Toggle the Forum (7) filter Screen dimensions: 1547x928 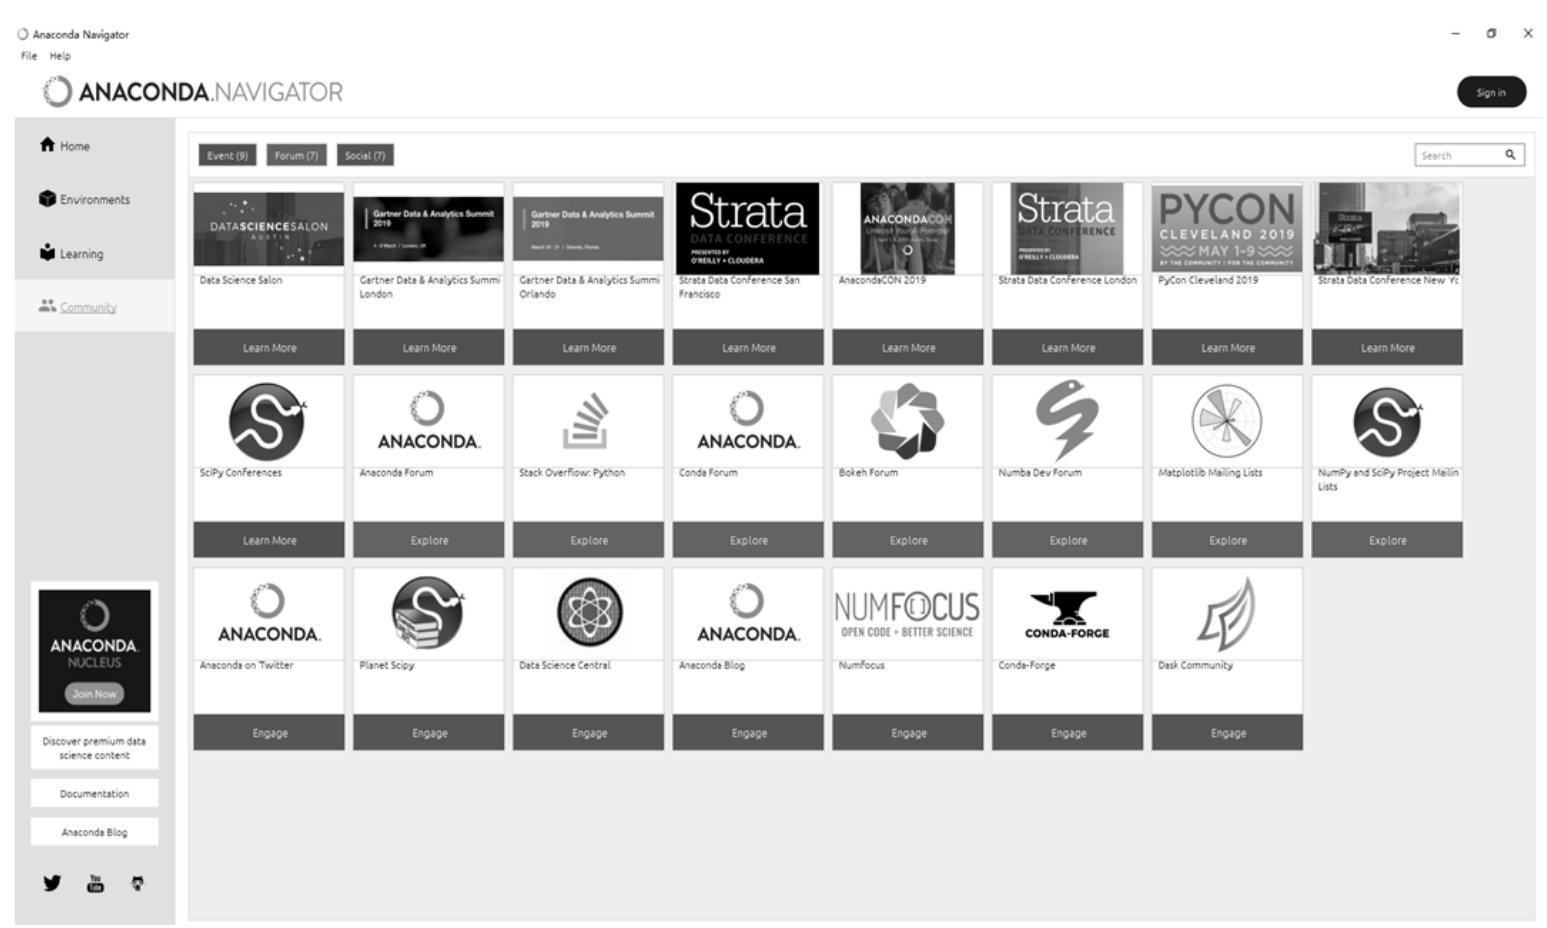(296, 155)
